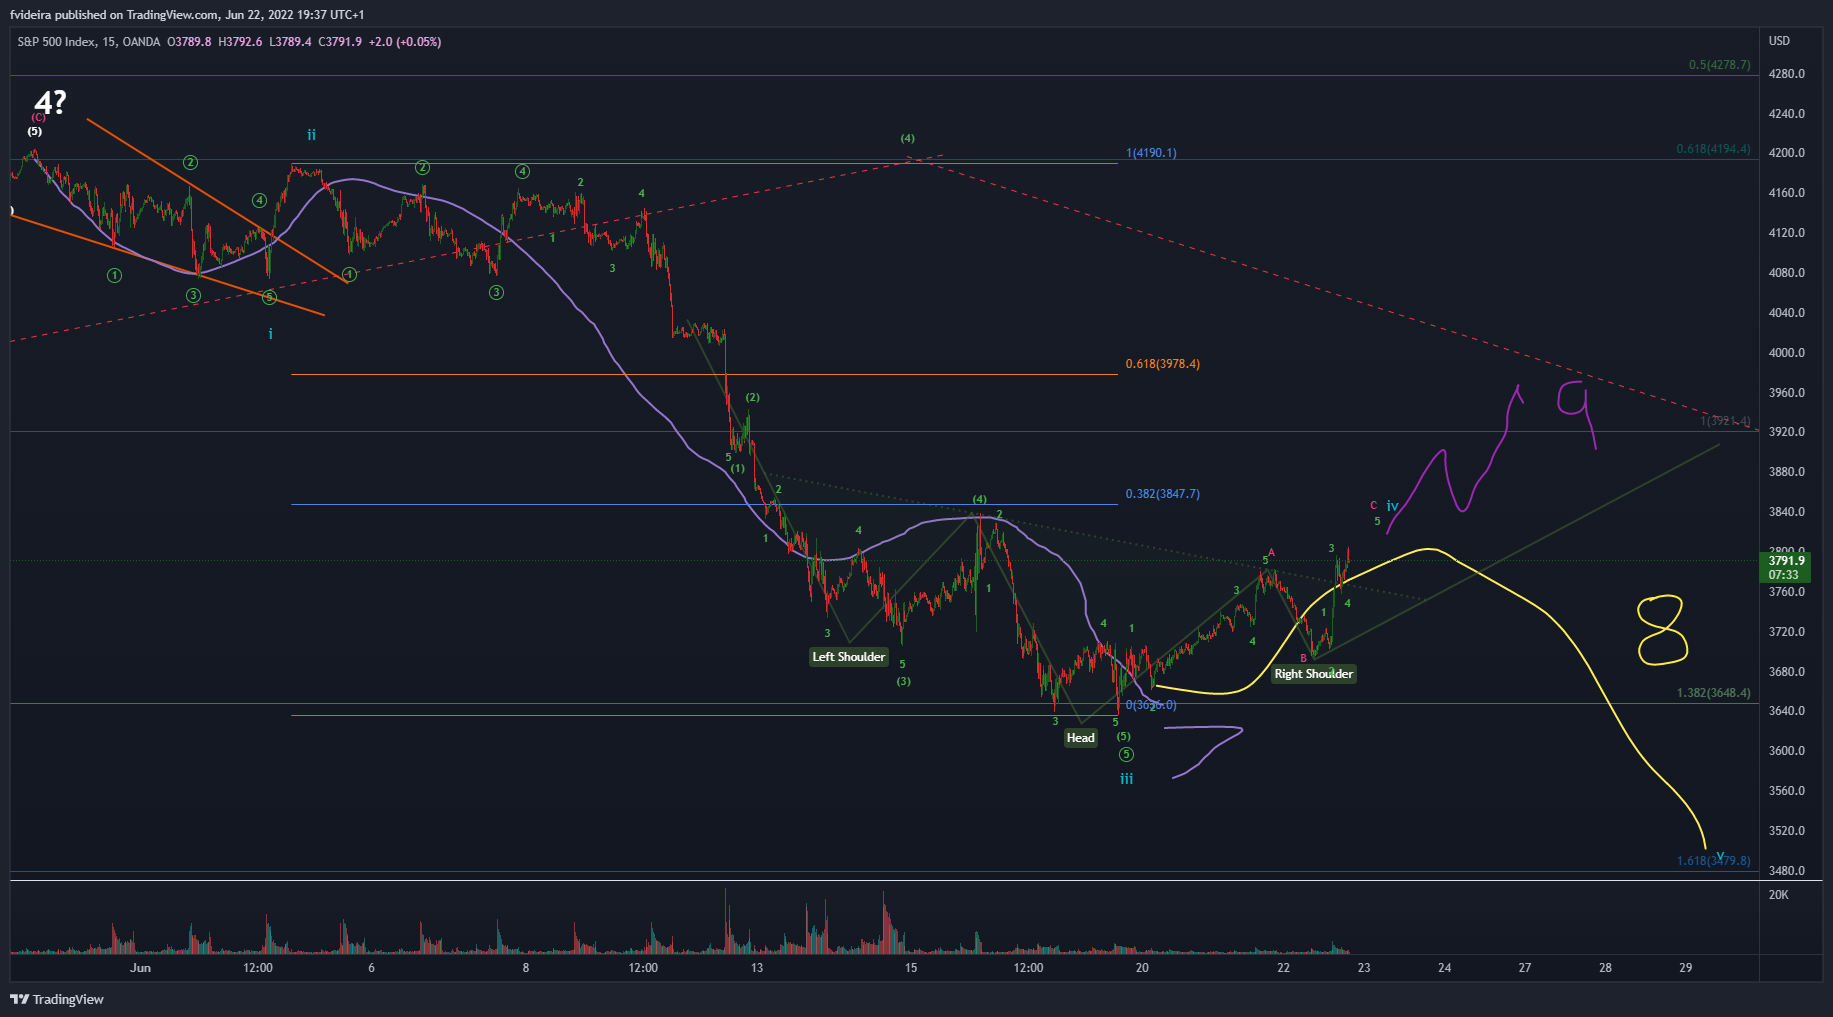Click the high value H3792.6

(240, 42)
